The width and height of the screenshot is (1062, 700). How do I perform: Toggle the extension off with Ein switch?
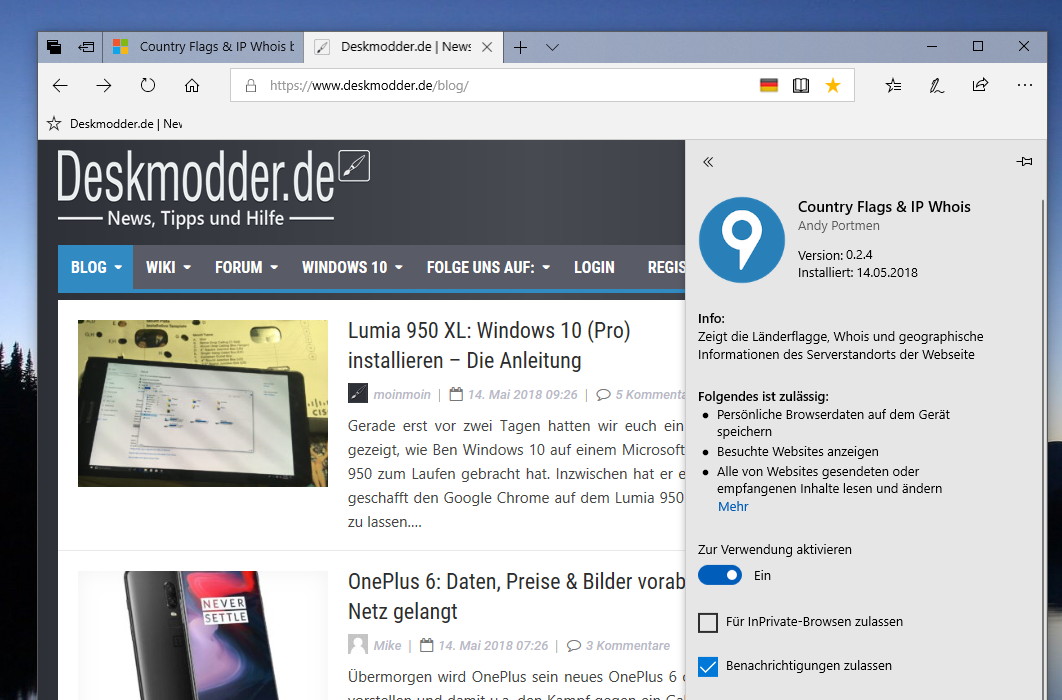[x=720, y=575]
